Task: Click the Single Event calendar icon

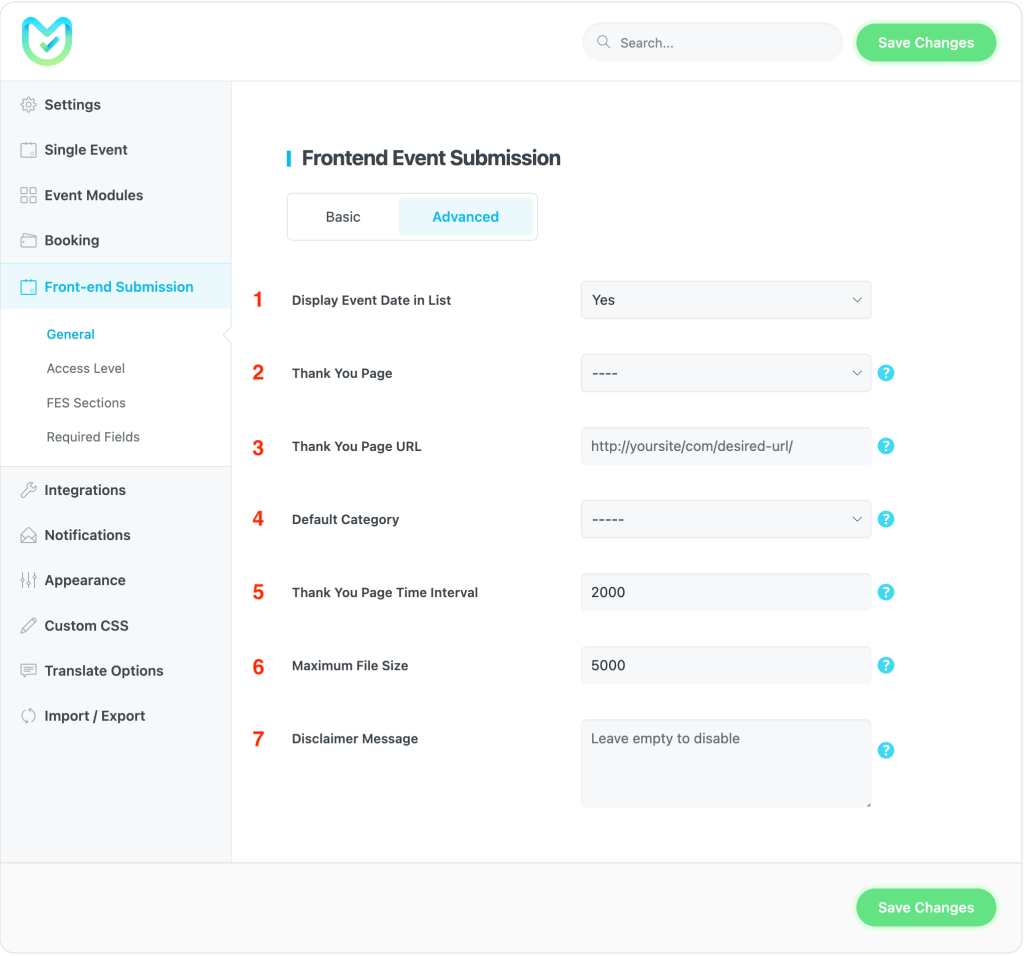Action: (x=28, y=150)
